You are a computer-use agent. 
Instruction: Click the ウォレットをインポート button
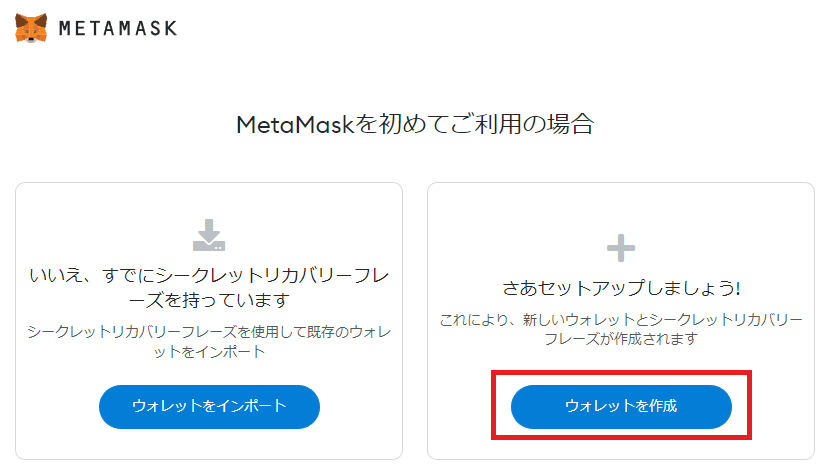[209, 406]
